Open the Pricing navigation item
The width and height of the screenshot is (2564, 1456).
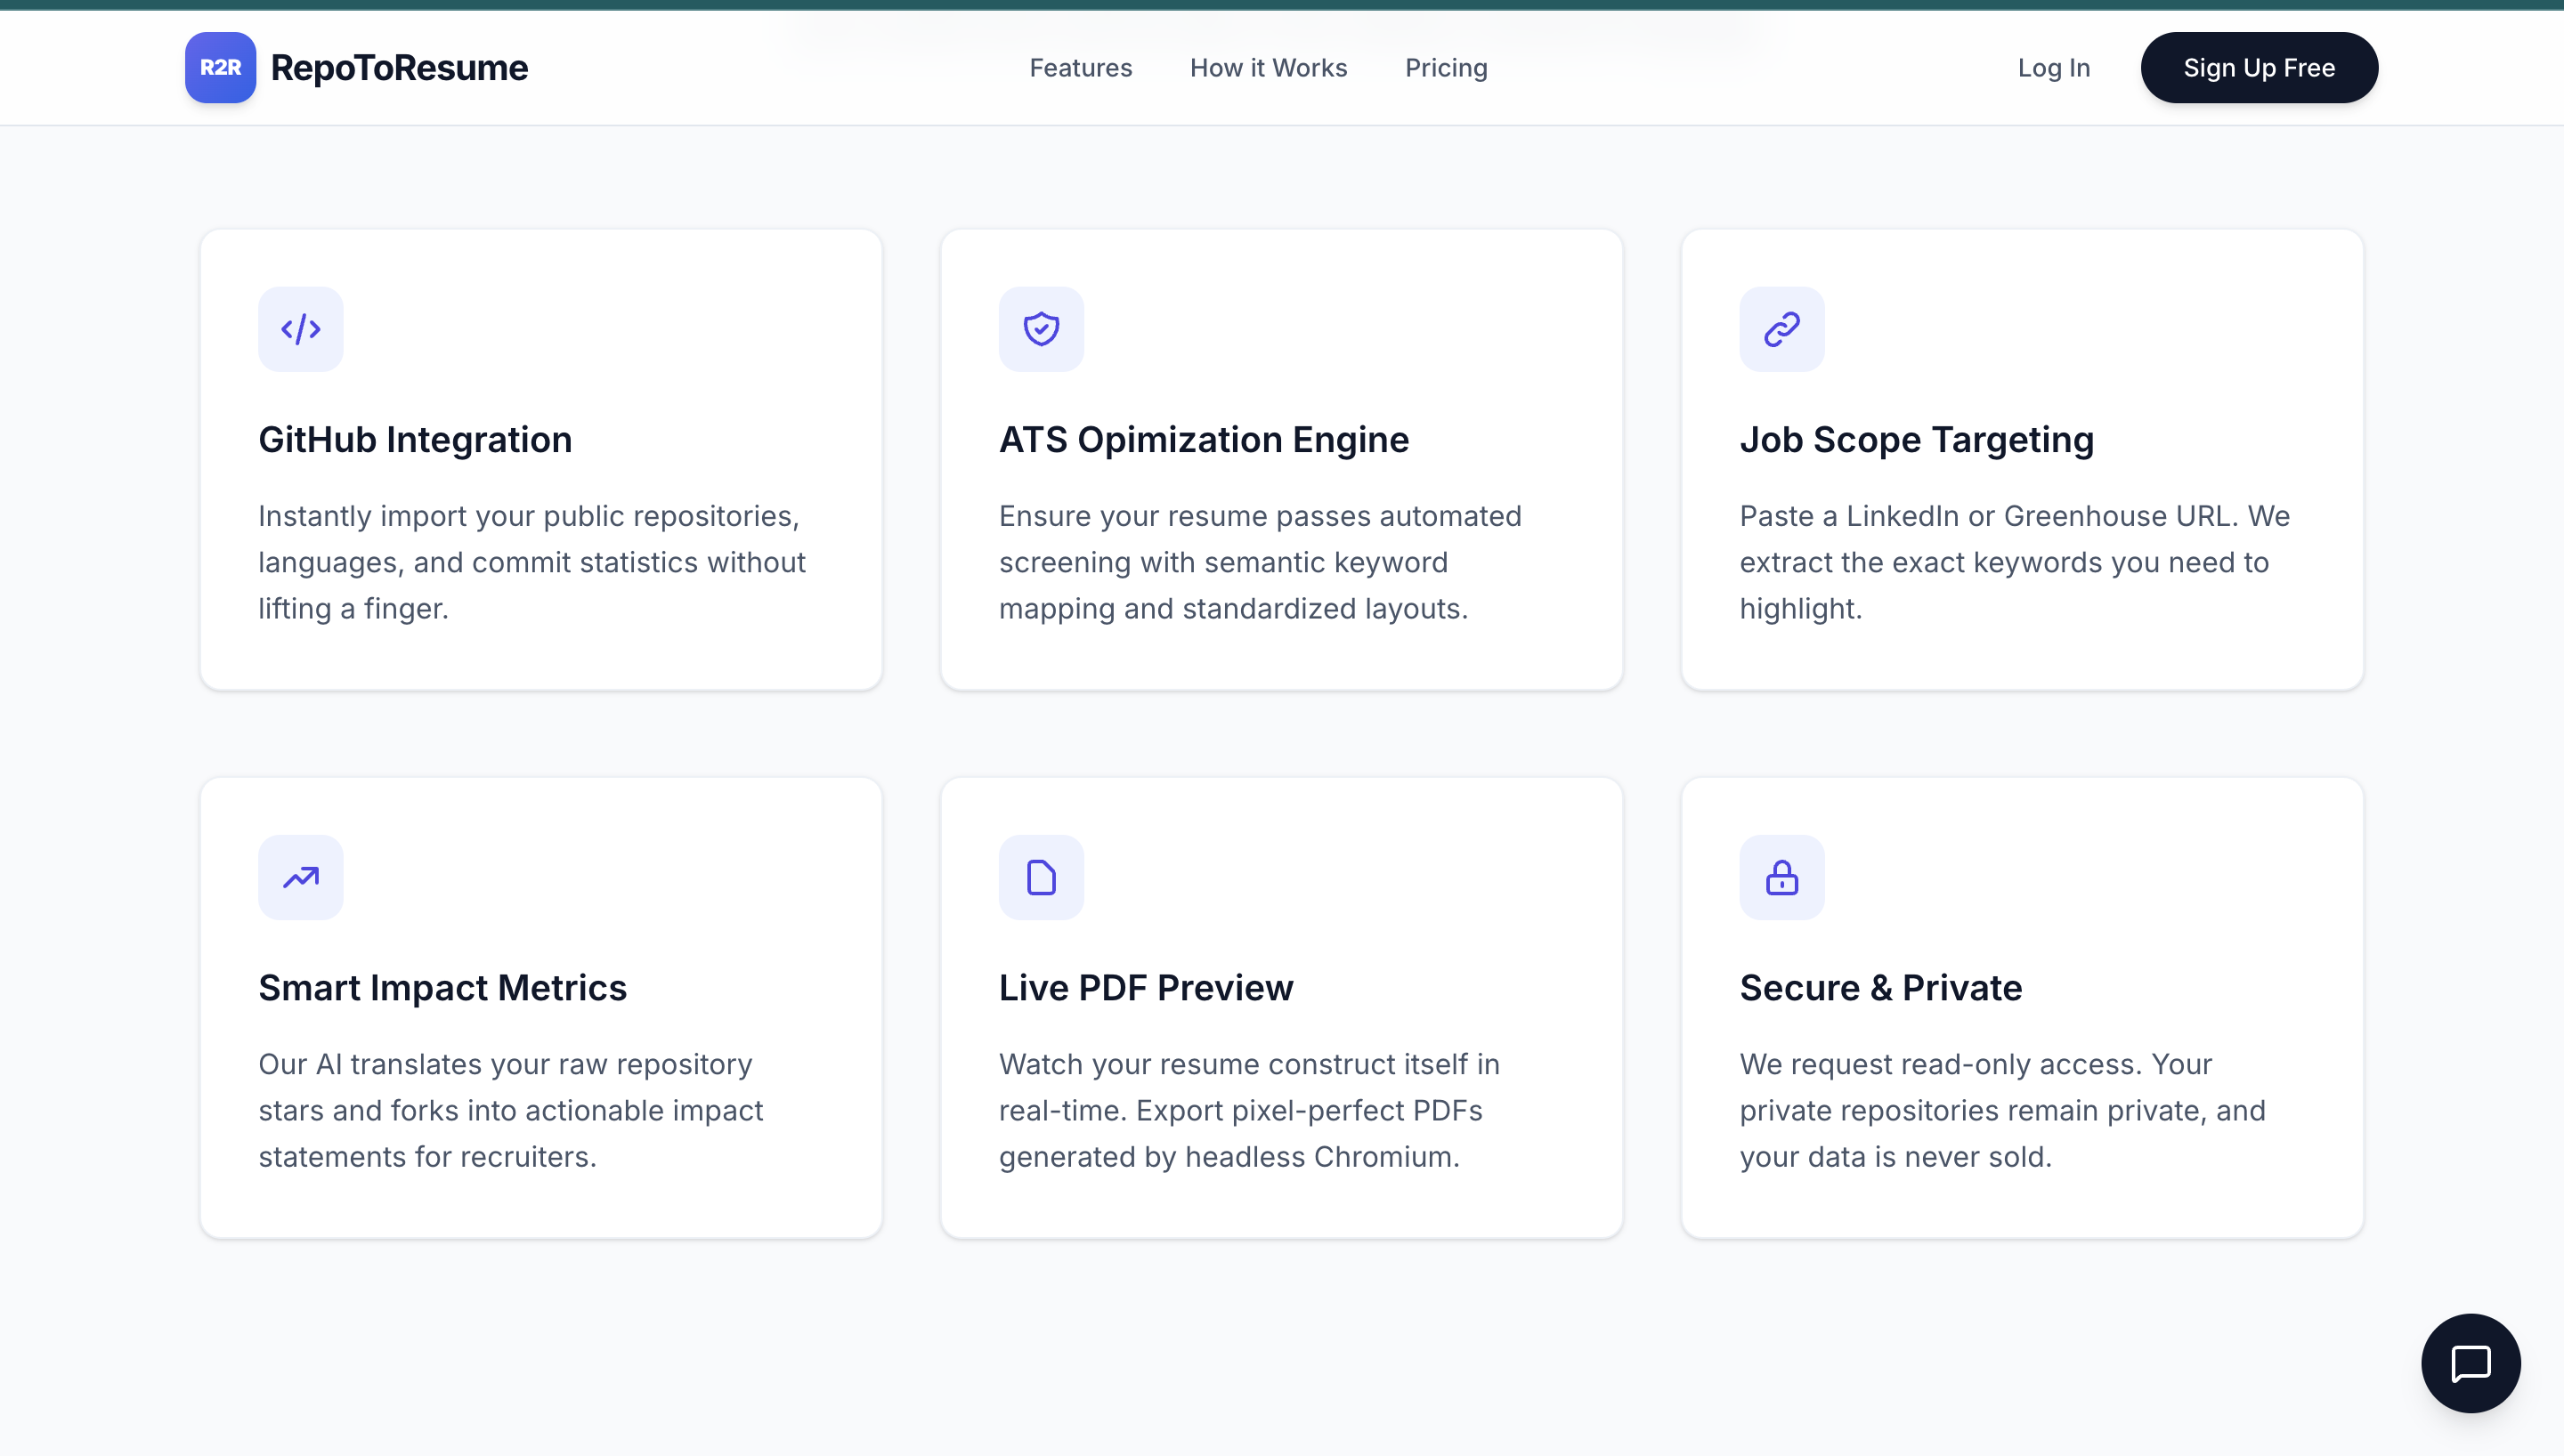(x=1446, y=67)
